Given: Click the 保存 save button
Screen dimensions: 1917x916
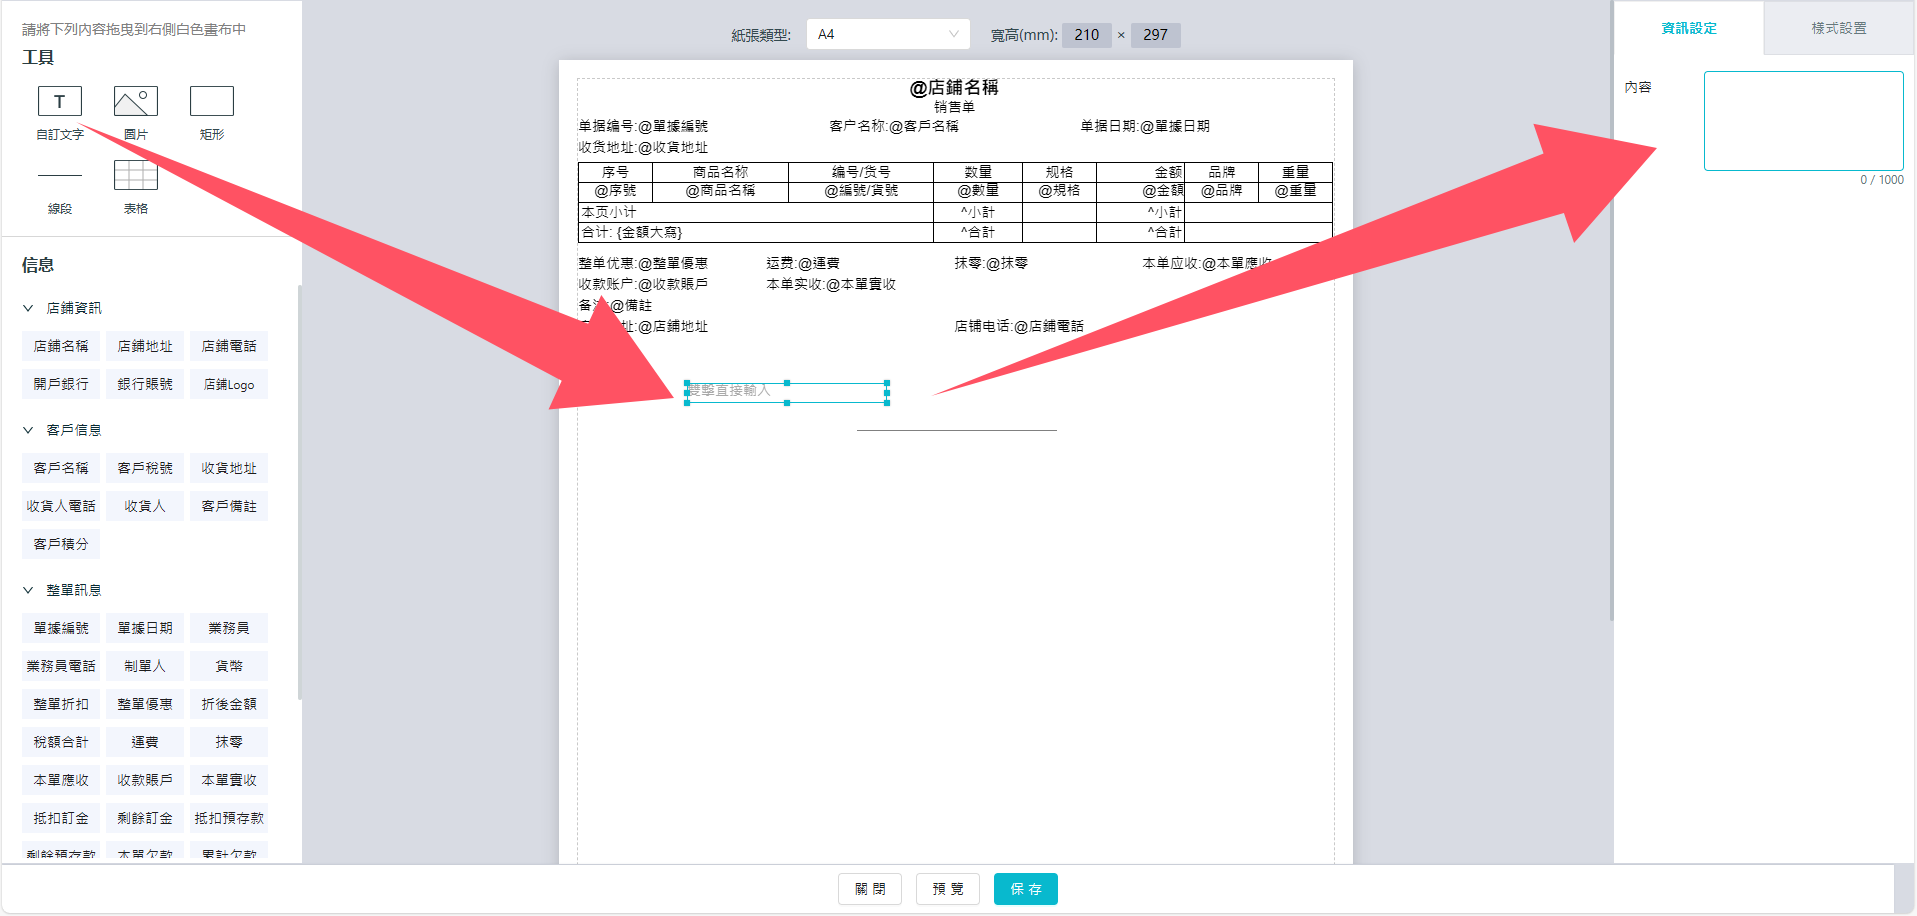Looking at the screenshot, I should (x=1025, y=888).
